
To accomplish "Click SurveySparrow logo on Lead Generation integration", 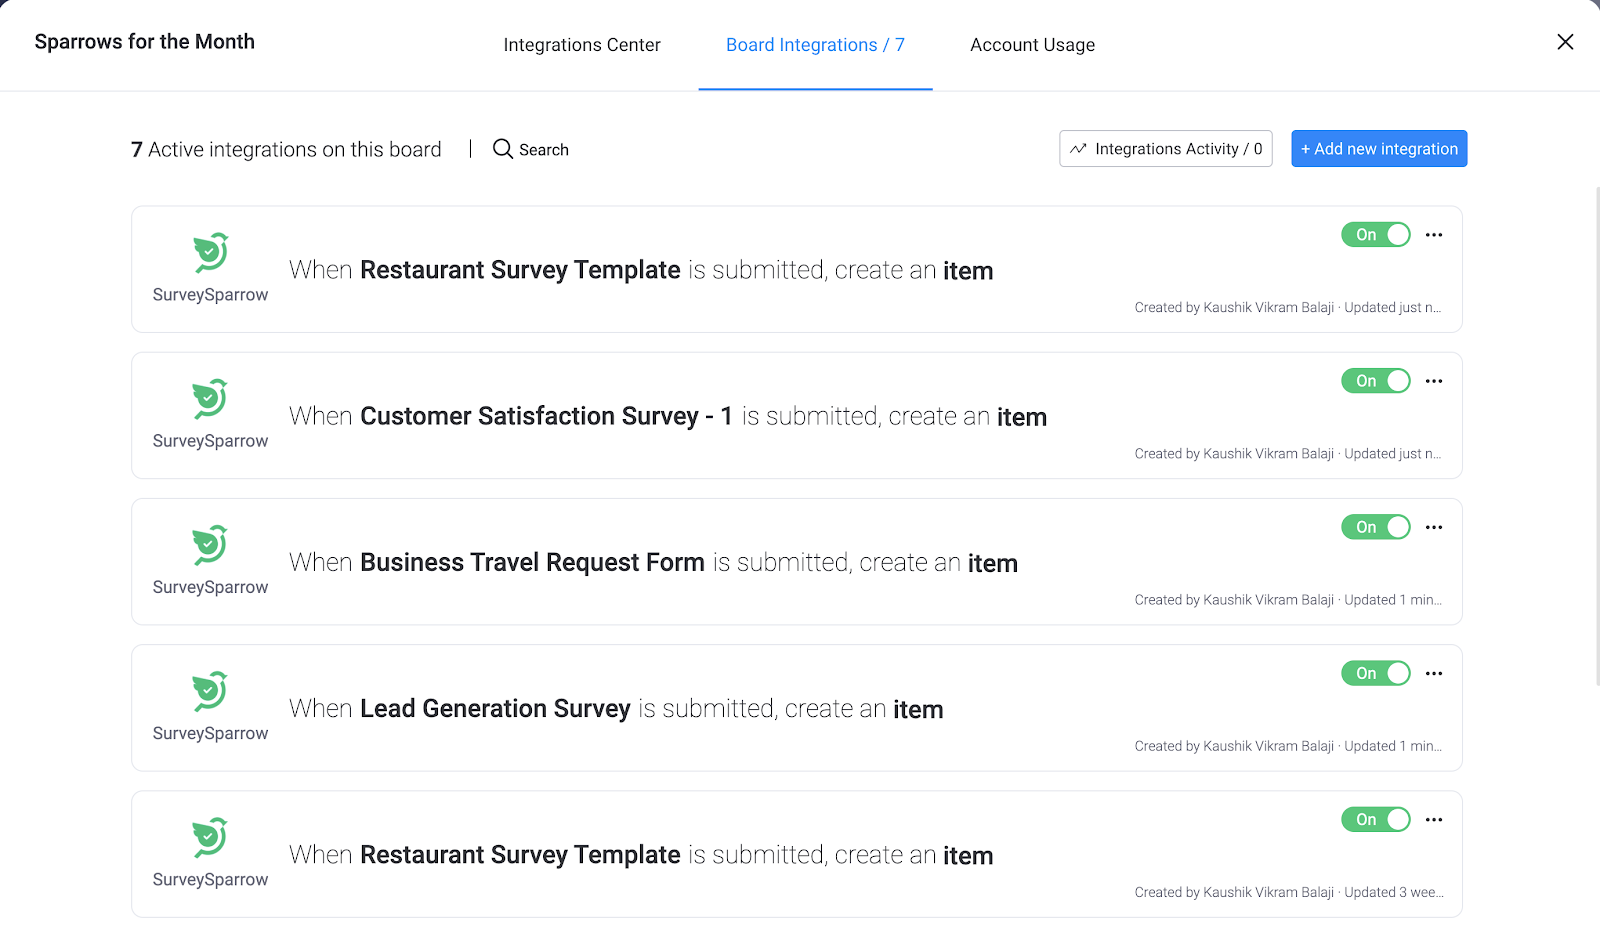I will tap(210, 691).
